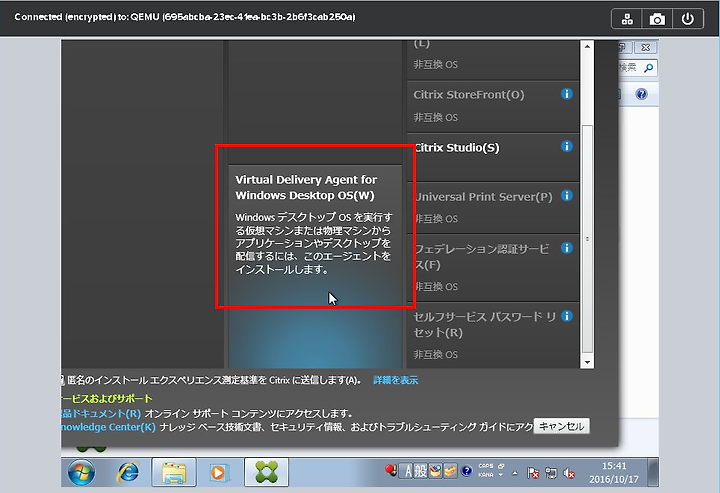Screen dimensions: 720x493
Task: Show info for Citrix Studio(S)
Action: coord(567,146)
